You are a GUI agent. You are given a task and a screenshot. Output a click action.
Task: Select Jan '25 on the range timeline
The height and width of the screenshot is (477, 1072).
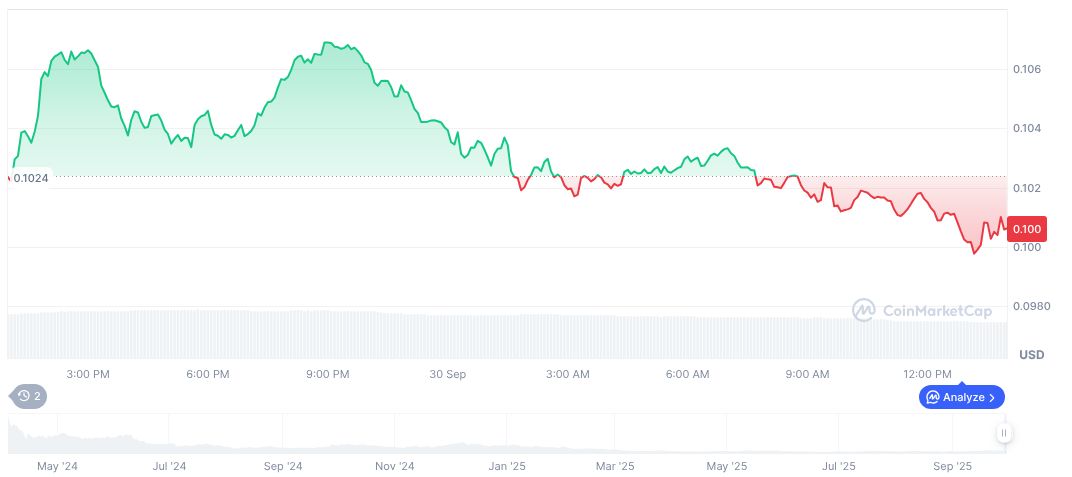click(x=506, y=466)
